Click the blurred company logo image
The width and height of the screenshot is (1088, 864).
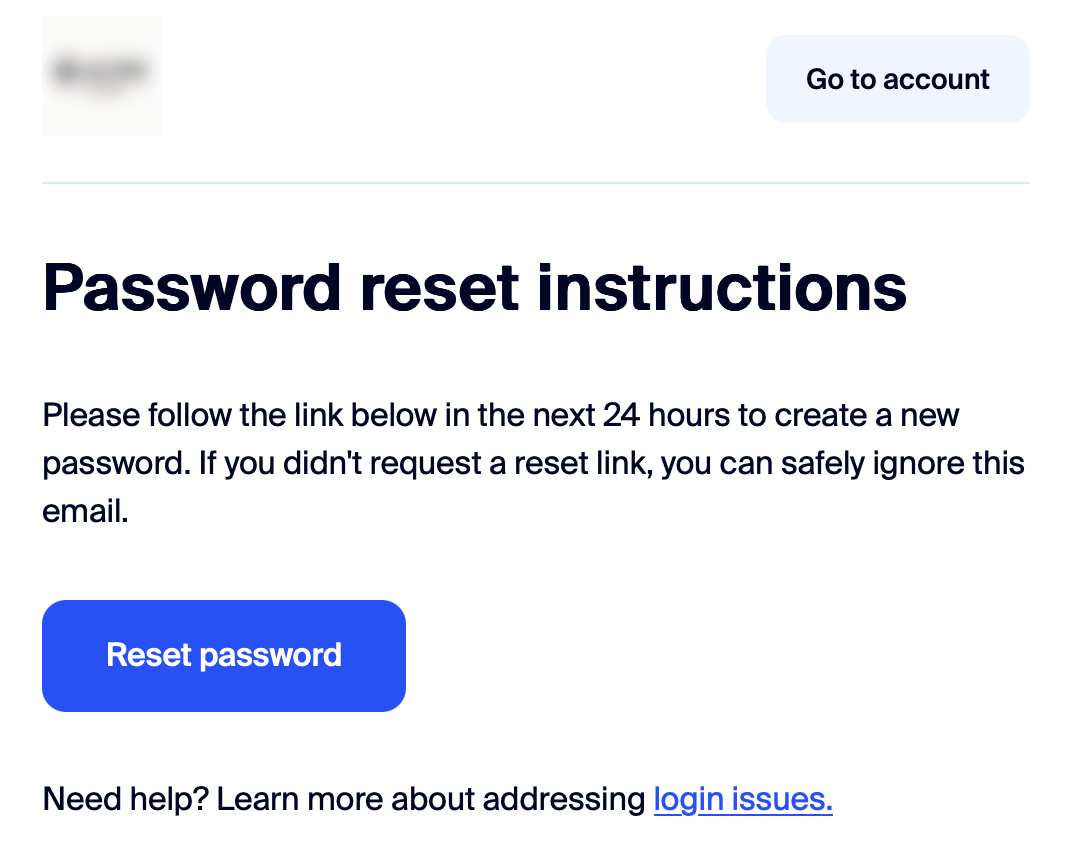[x=101, y=76]
